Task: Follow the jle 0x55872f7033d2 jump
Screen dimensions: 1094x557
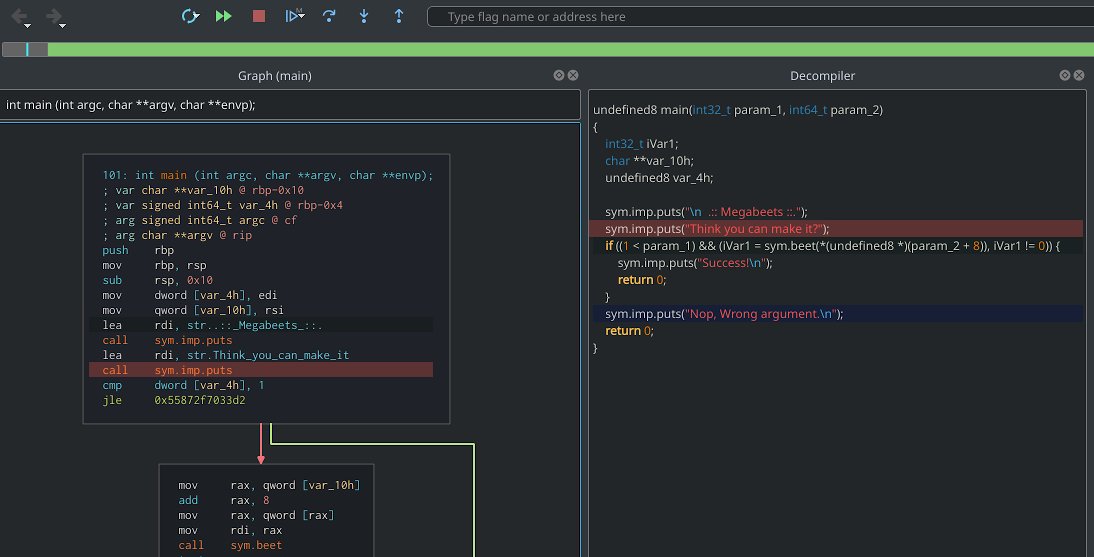Action: [x=174, y=400]
